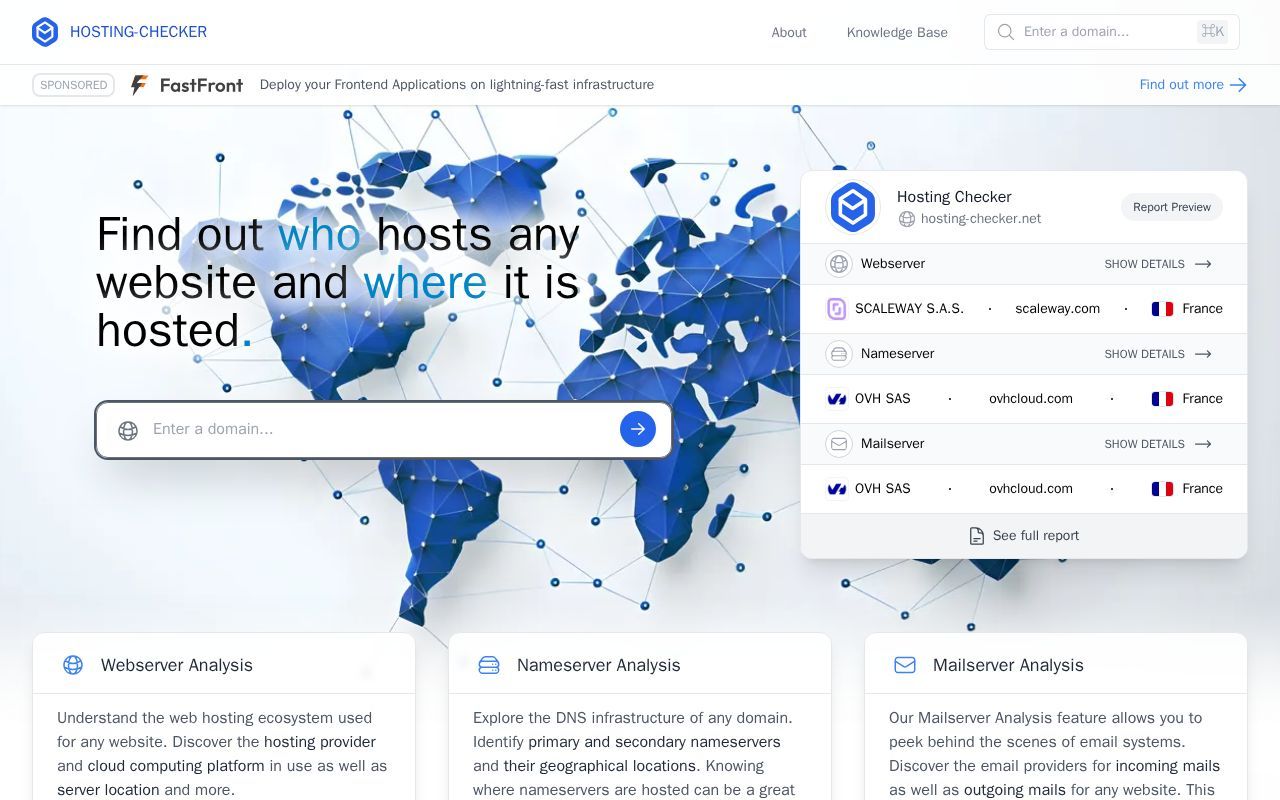This screenshot has height=800, width=1280.
Task: Click OVH SAS name in Nameserver row
Action: [x=883, y=399]
